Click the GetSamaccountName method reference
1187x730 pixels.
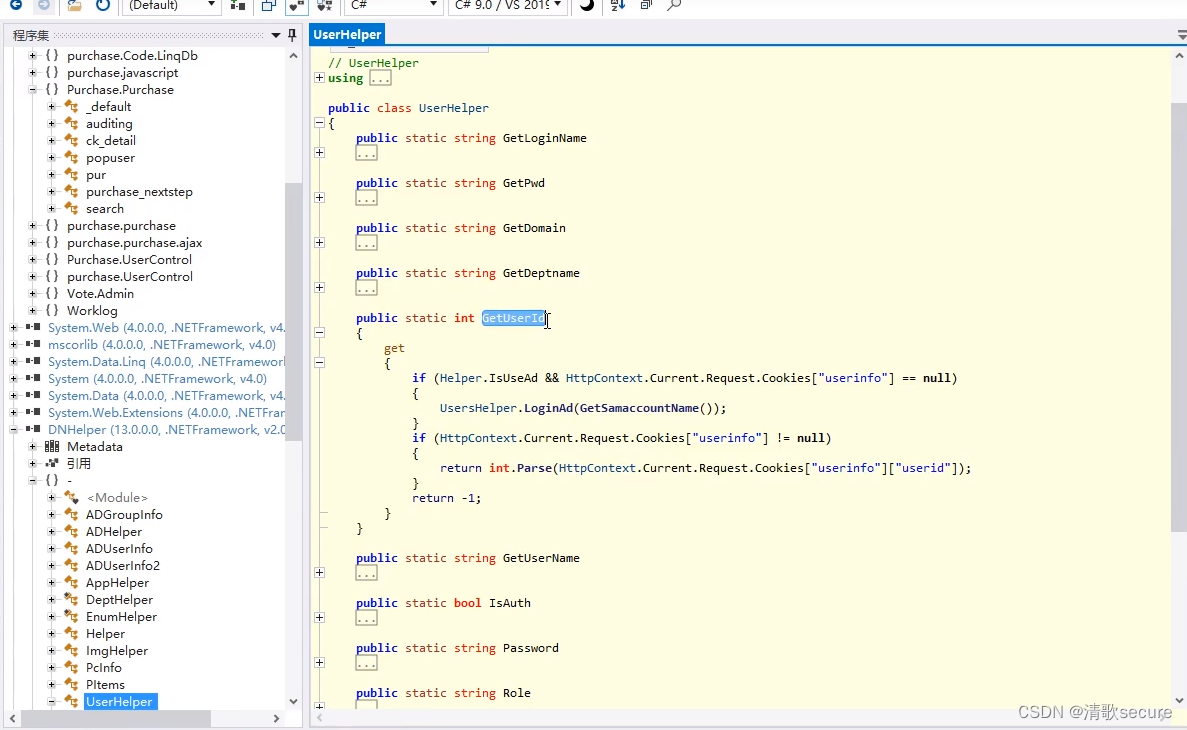[639, 408]
